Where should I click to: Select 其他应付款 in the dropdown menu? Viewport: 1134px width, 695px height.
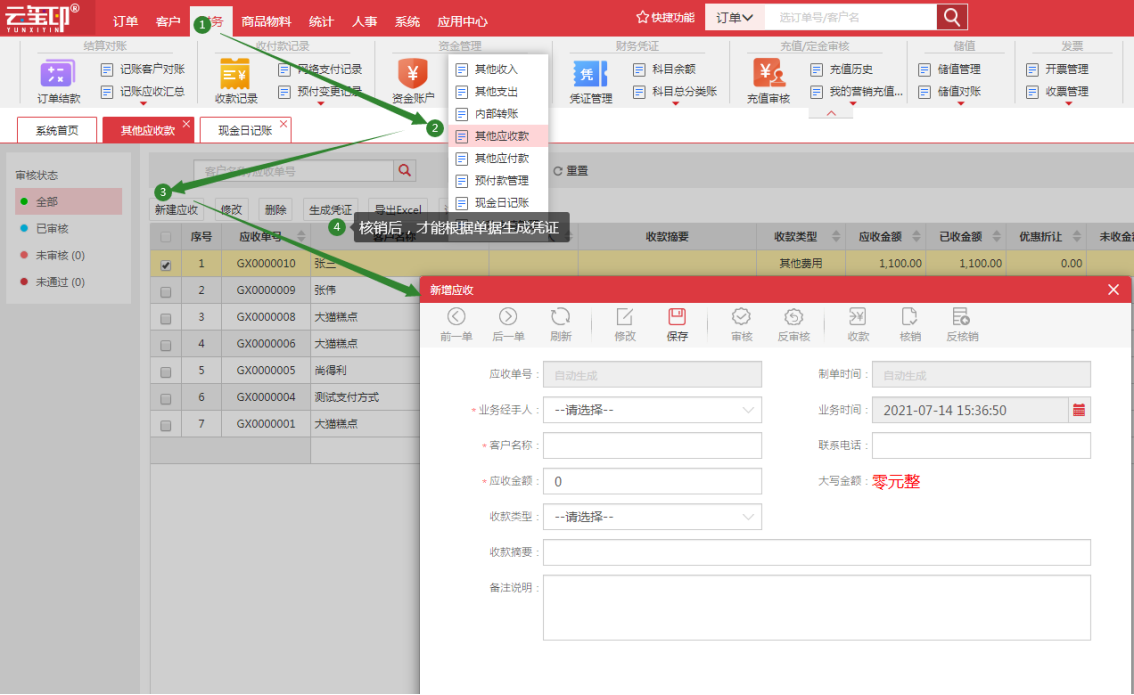click(497, 158)
